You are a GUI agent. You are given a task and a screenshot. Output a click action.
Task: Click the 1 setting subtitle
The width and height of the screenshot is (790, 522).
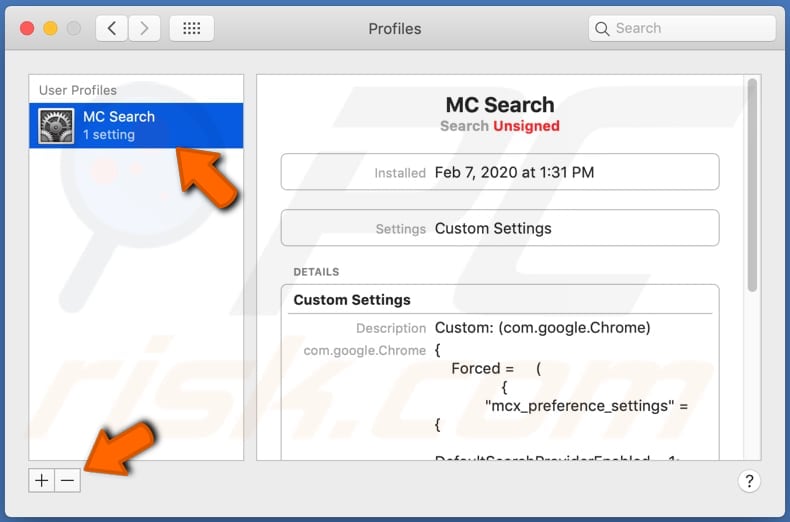point(109,135)
